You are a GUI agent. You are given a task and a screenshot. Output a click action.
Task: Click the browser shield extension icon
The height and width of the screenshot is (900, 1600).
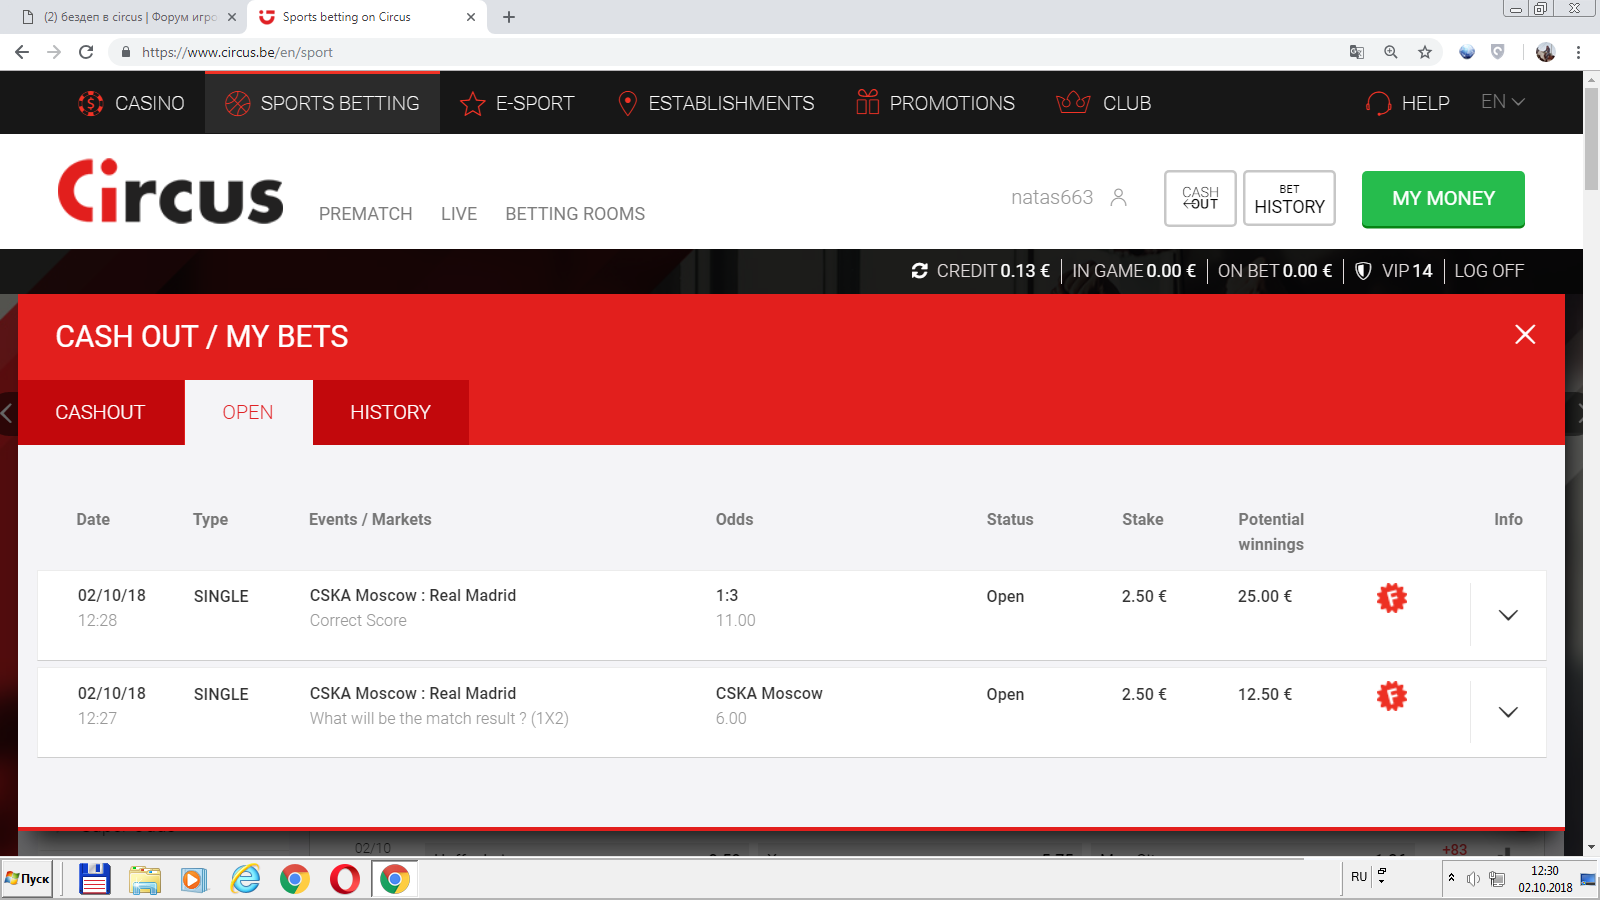pyautogui.click(x=1498, y=52)
